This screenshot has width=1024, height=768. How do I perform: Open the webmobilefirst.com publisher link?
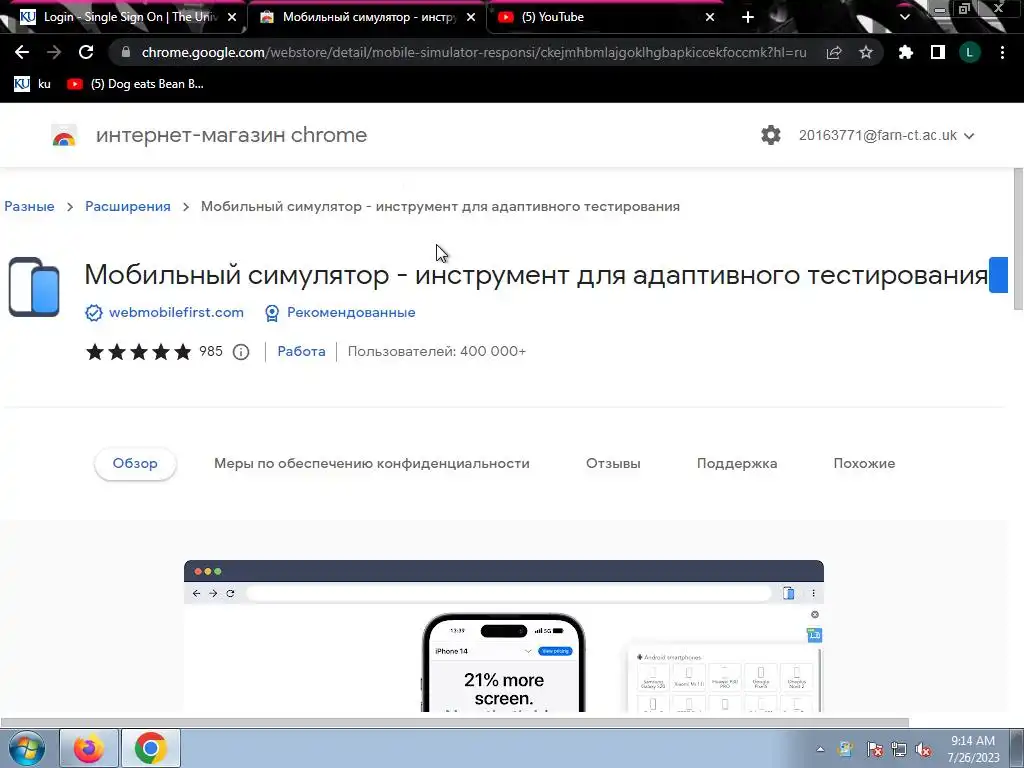pyautogui.click(x=176, y=312)
